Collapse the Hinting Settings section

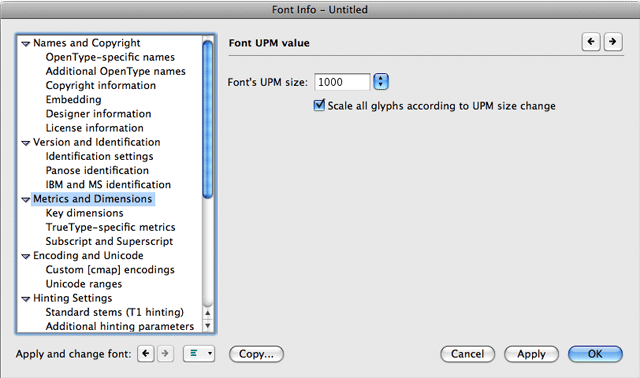click(x=26, y=299)
